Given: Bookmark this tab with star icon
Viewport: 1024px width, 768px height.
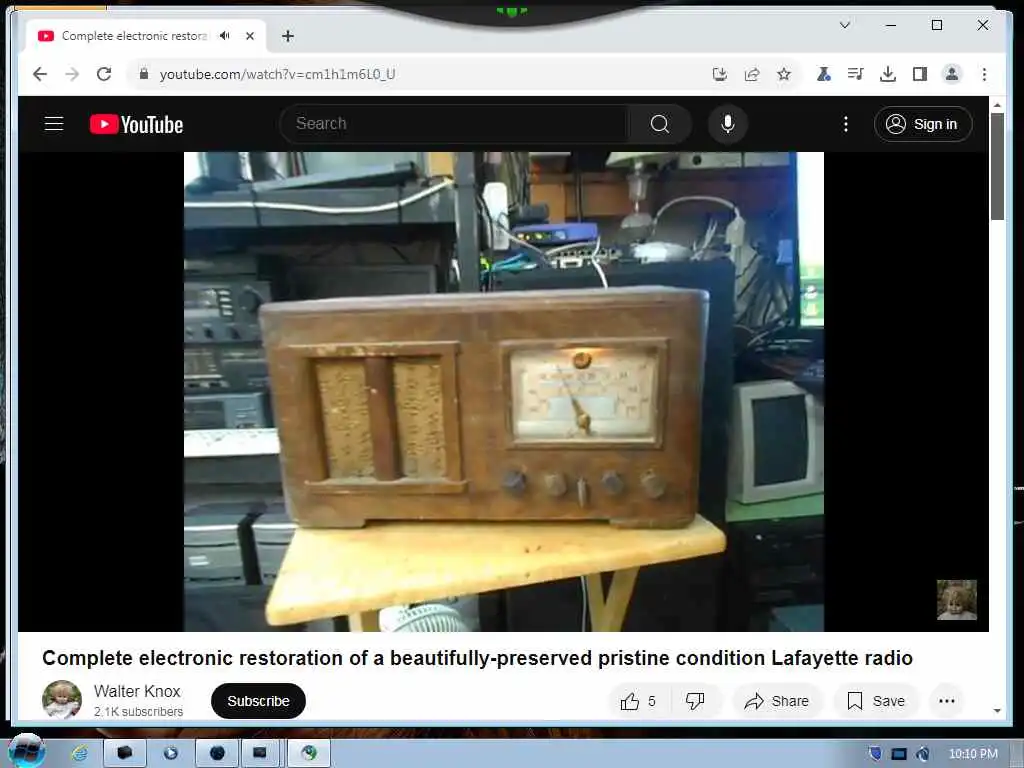Looking at the screenshot, I should click(784, 74).
